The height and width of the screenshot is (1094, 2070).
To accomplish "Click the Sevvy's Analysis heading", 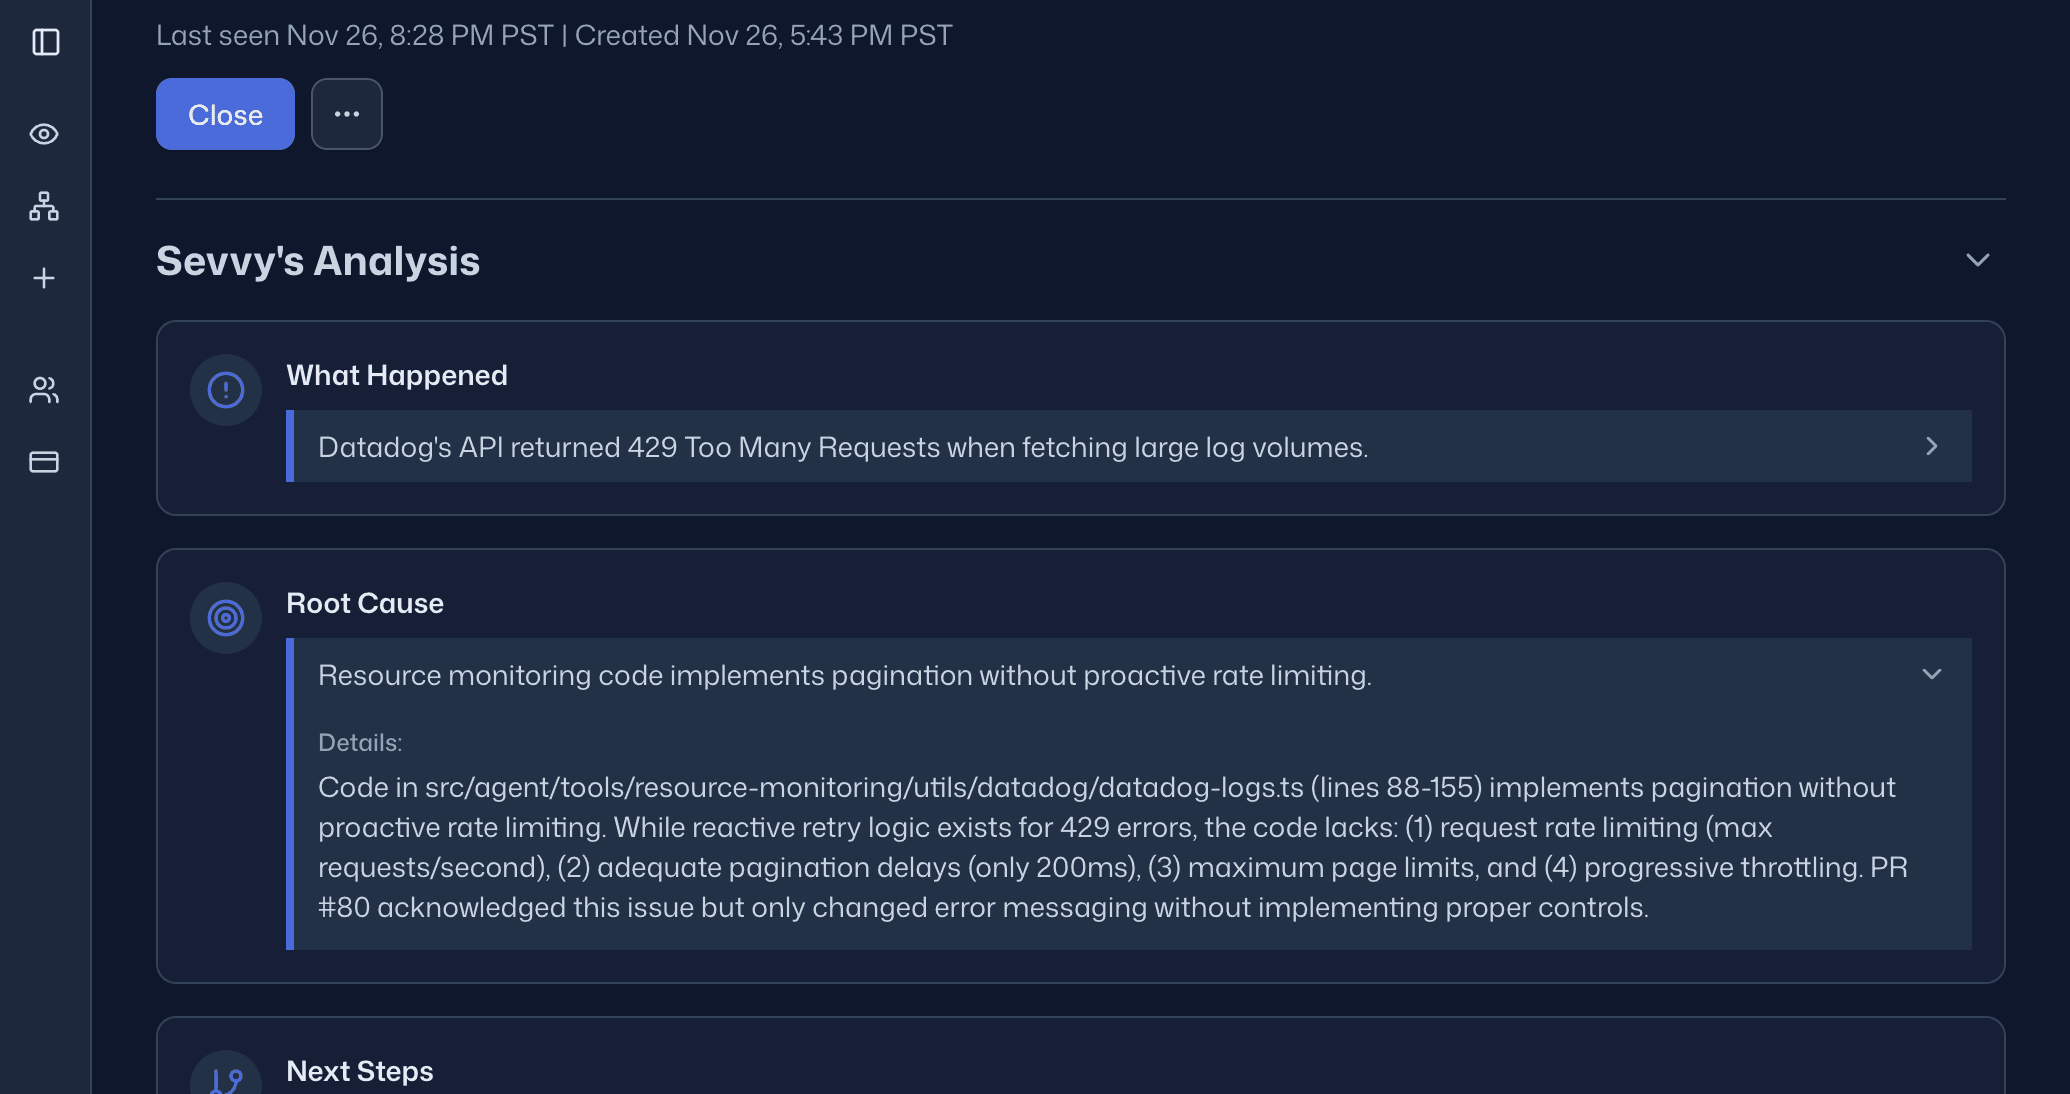I will [318, 261].
